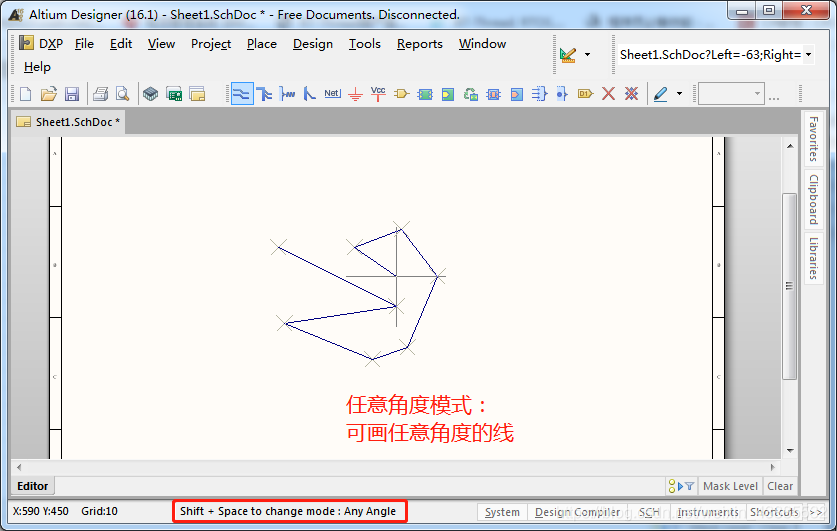Viewport: 837px width, 531px height.
Task: Click the vertical scrollbar up arrow
Action: (x=790, y=146)
